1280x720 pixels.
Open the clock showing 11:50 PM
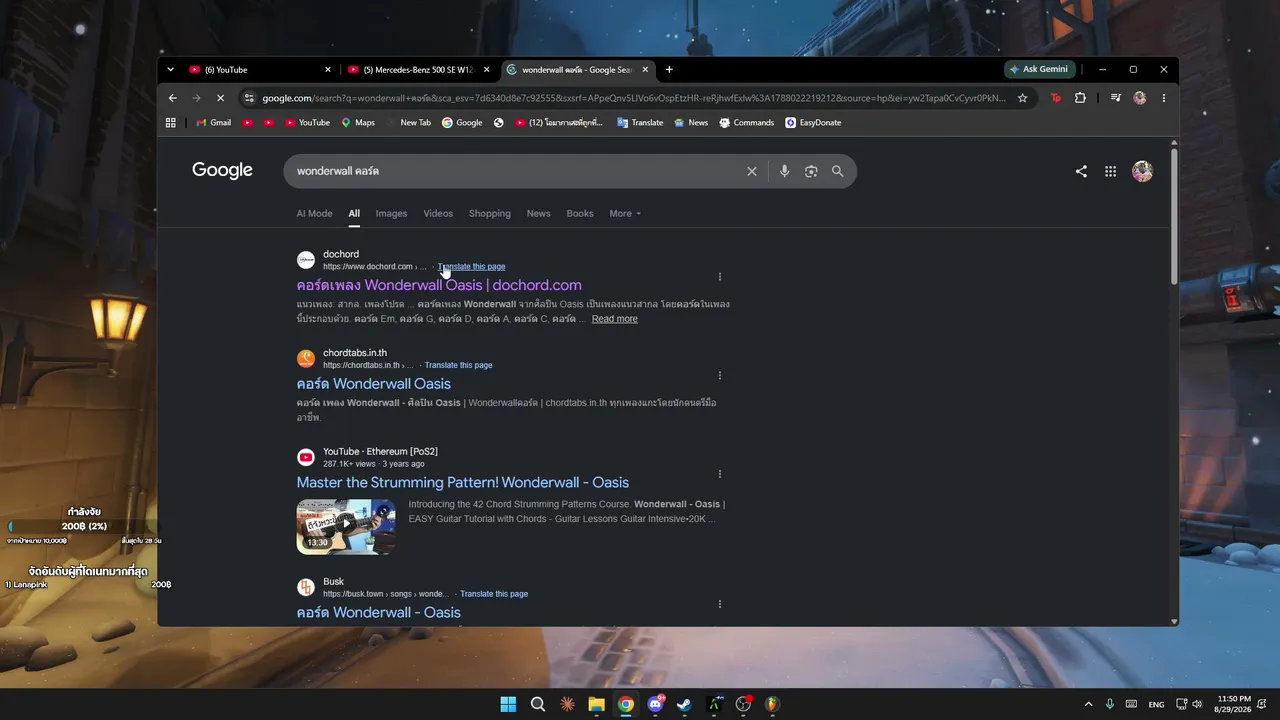click(1234, 704)
